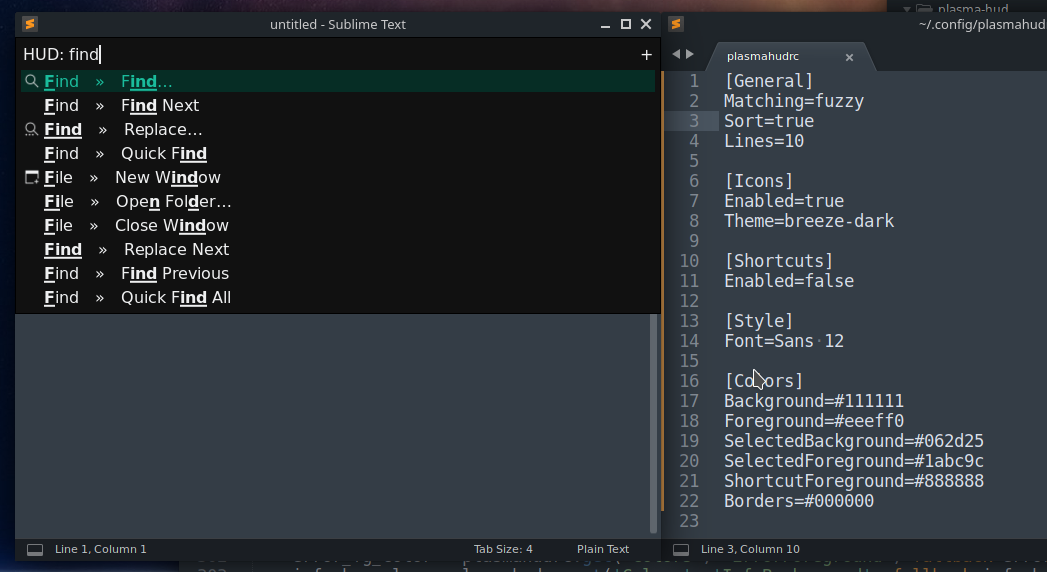Click Line 1, Column 1 status text

coord(100,549)
